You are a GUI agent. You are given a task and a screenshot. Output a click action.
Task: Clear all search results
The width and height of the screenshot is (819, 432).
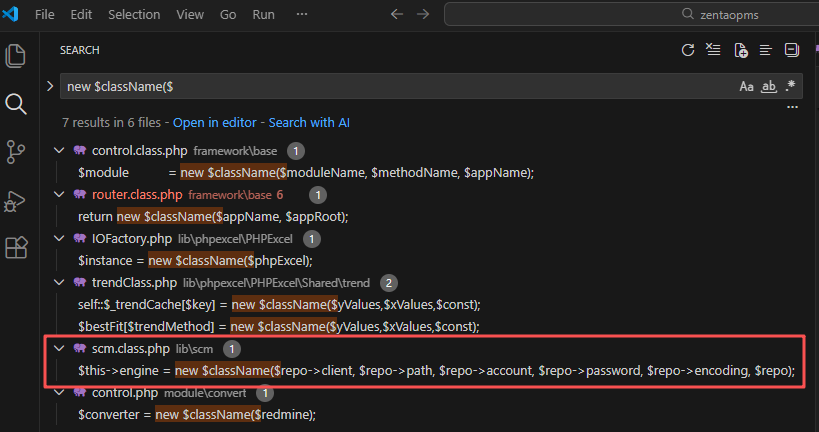(x=713, y=50)
